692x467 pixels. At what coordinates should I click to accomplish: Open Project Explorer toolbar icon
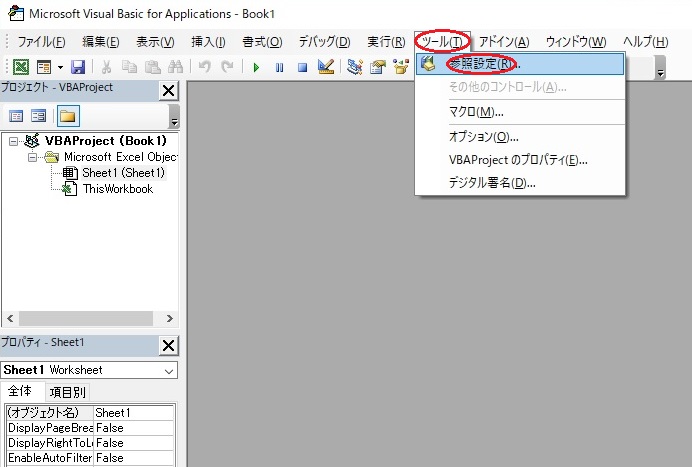[354, 67]
